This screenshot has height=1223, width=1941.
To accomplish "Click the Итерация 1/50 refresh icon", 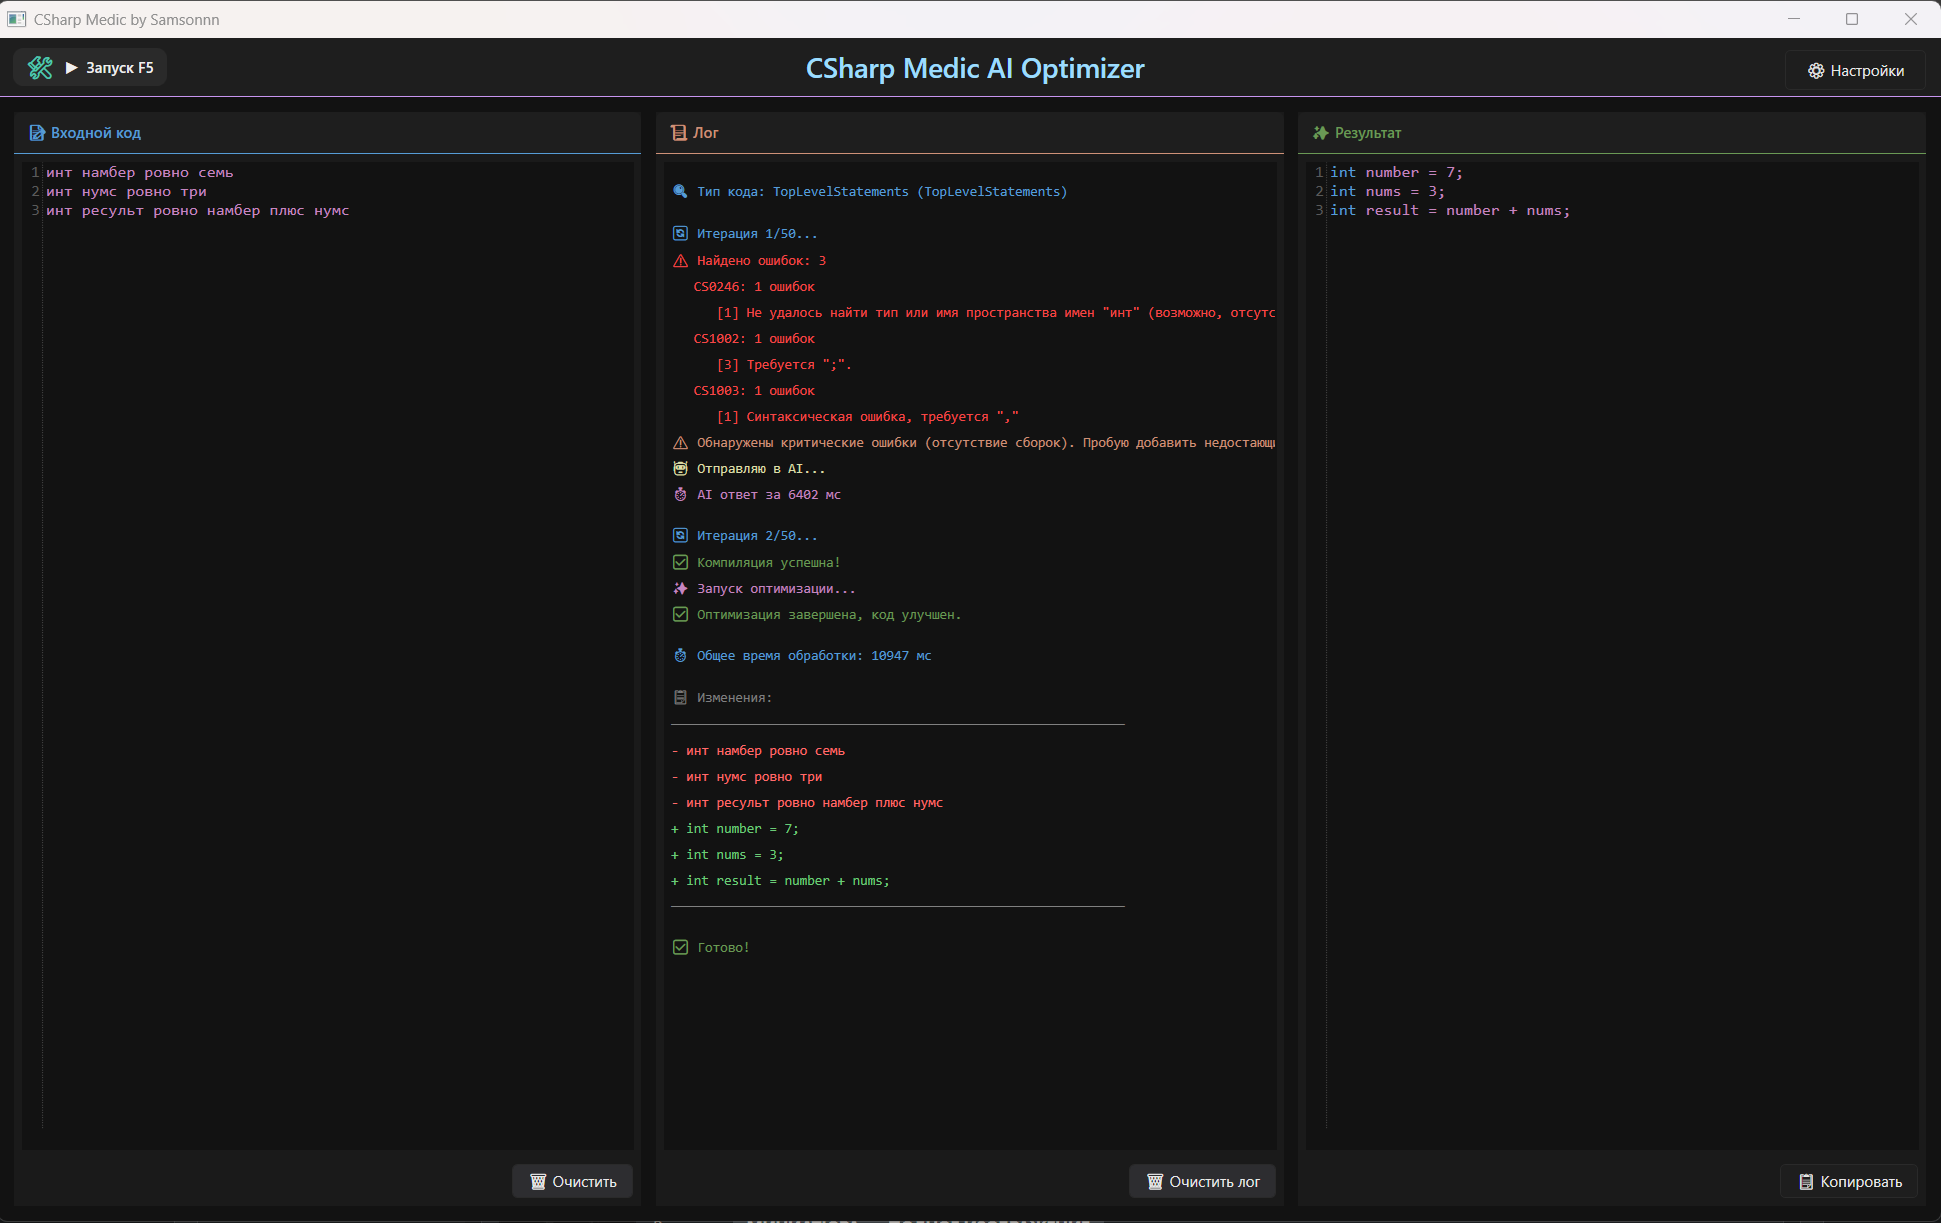I will 680,234.
